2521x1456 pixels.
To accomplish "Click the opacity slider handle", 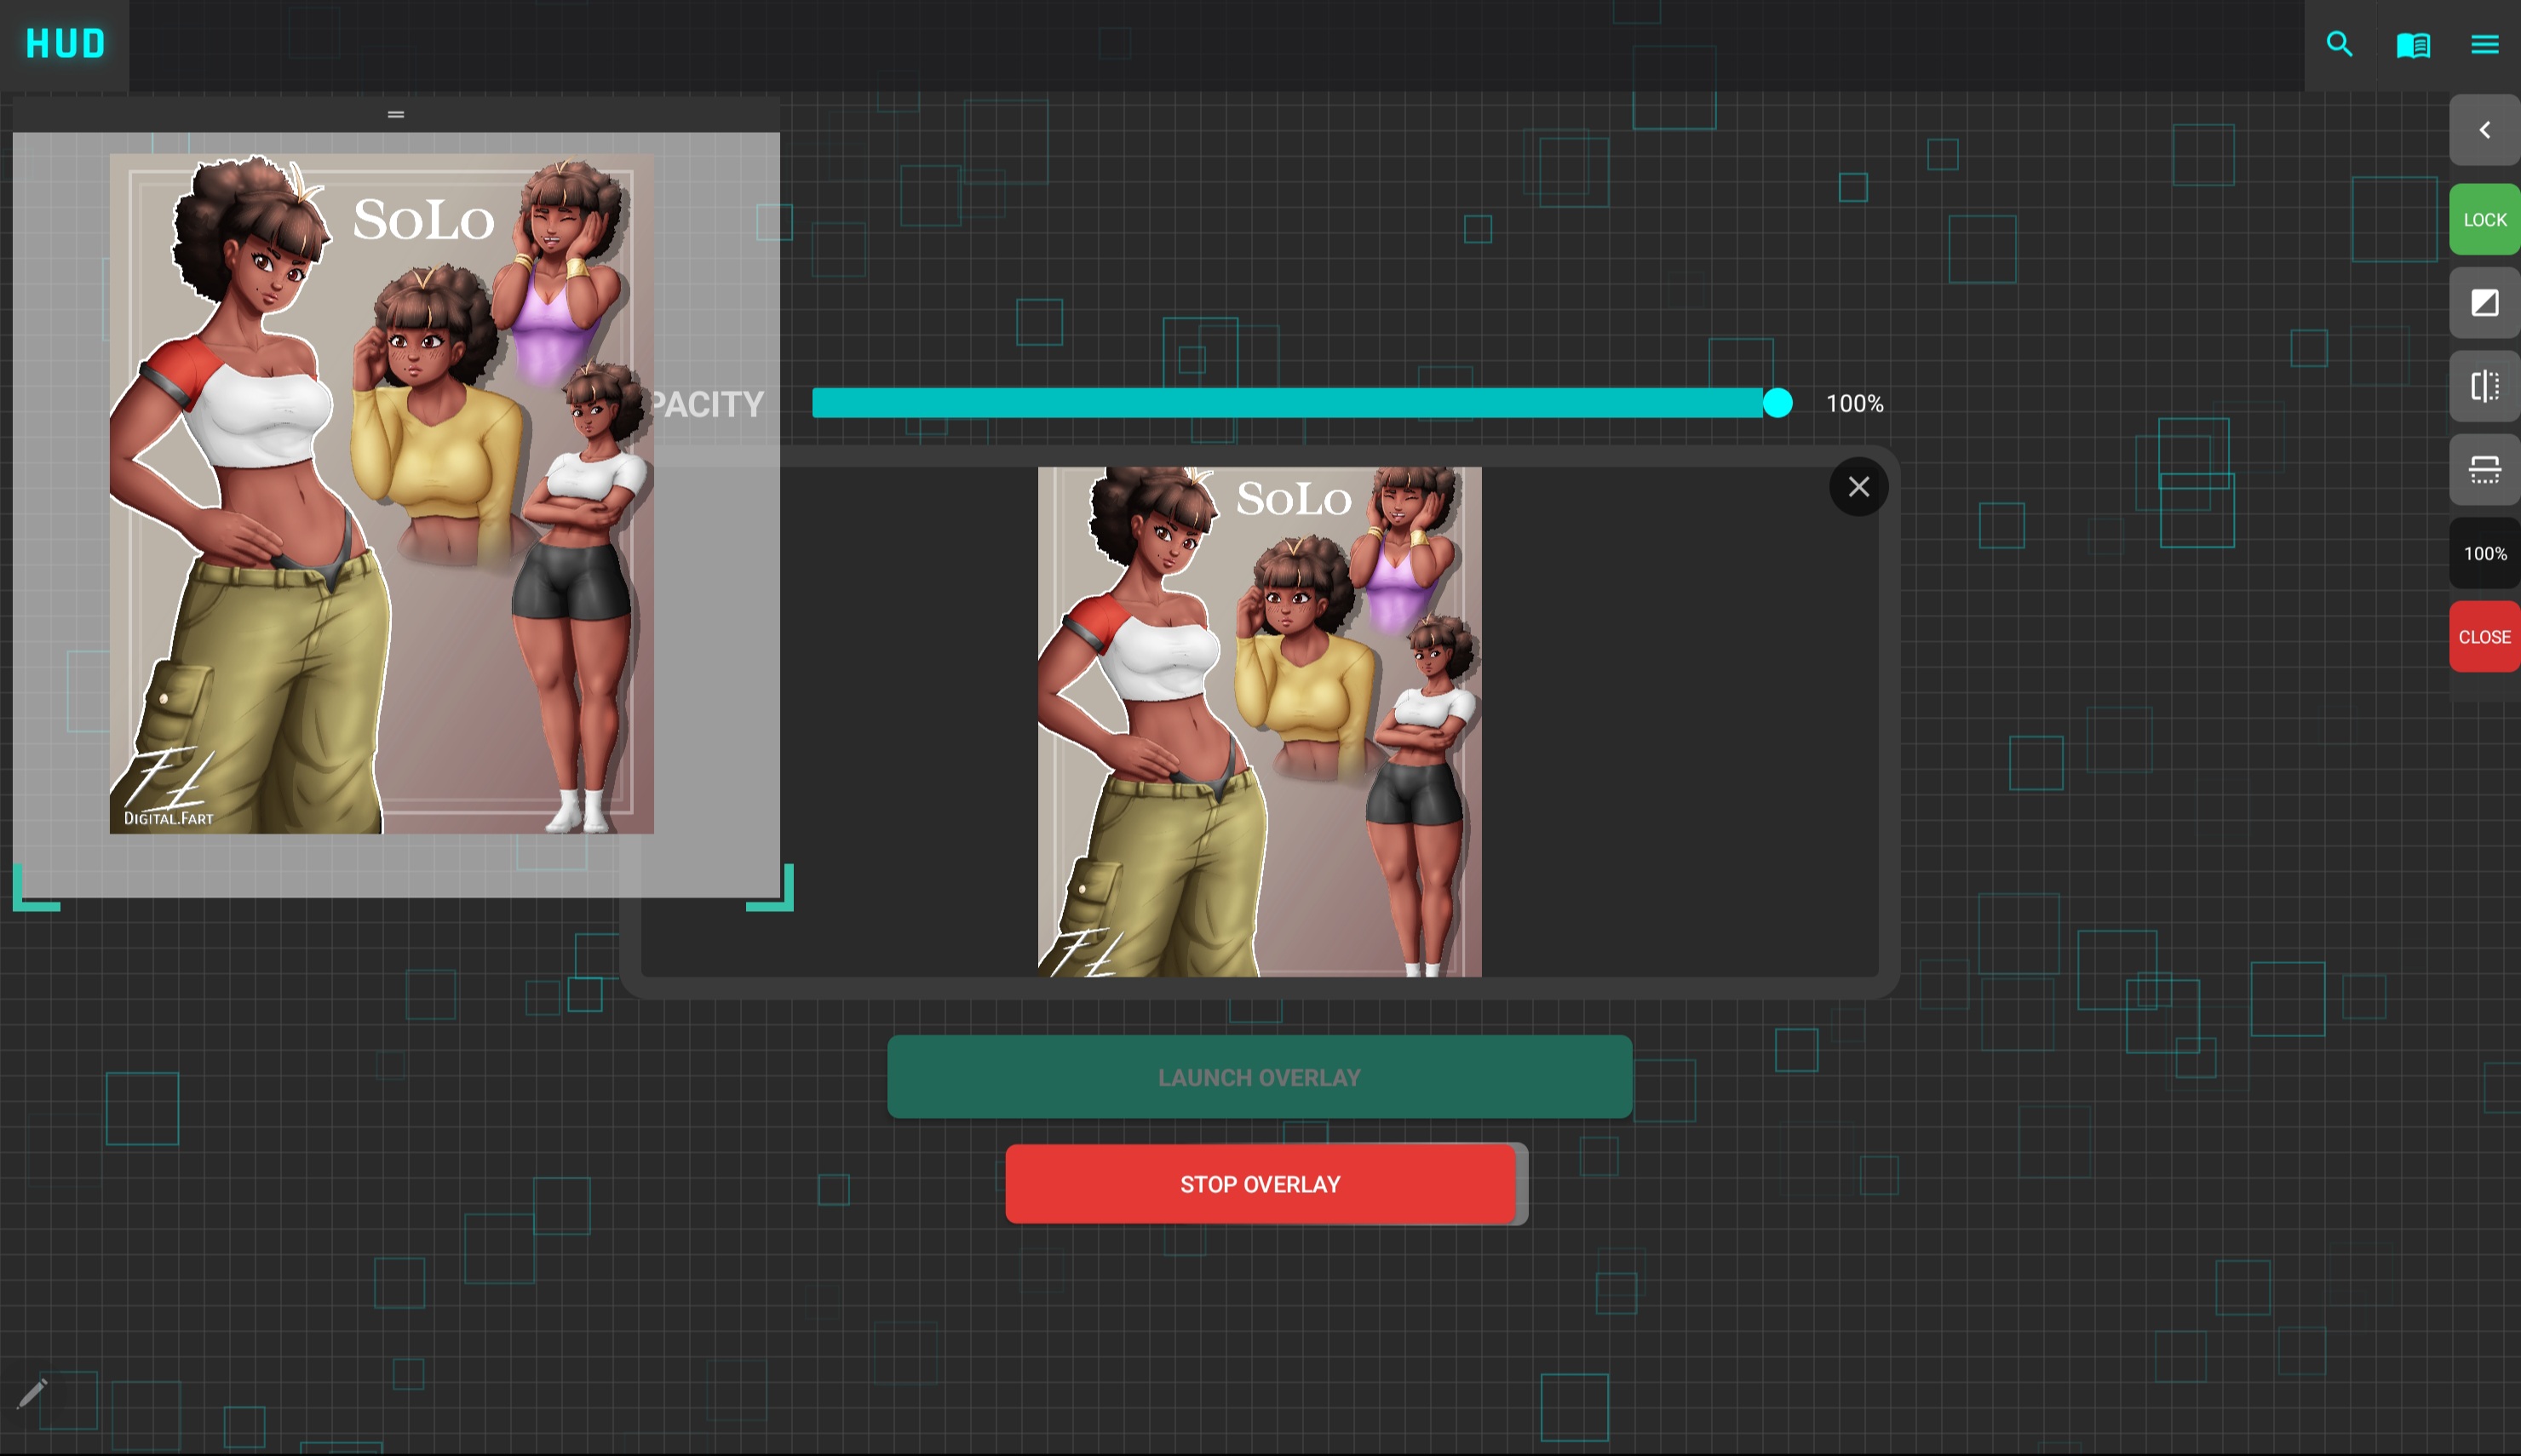I will pos(1777,403).
